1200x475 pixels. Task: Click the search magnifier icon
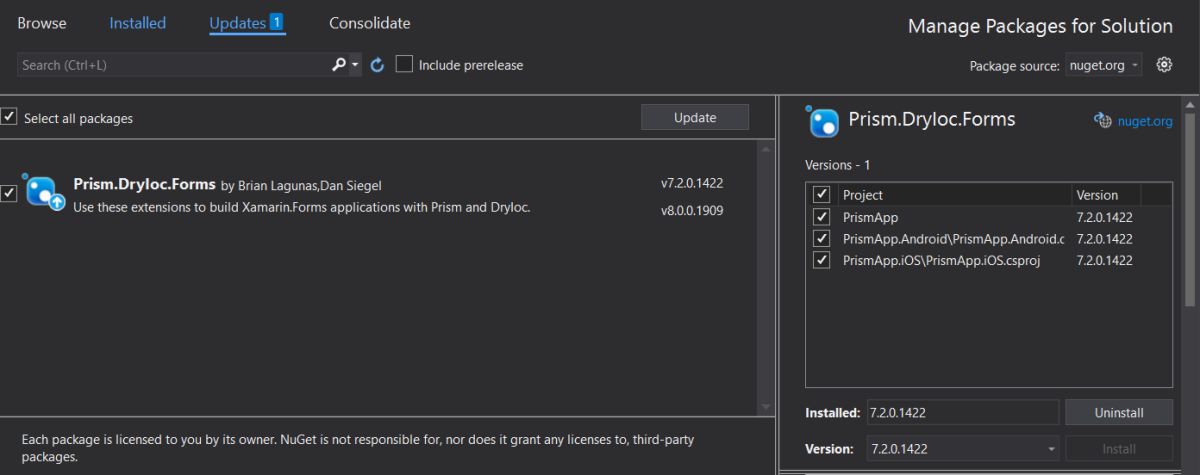339,65
